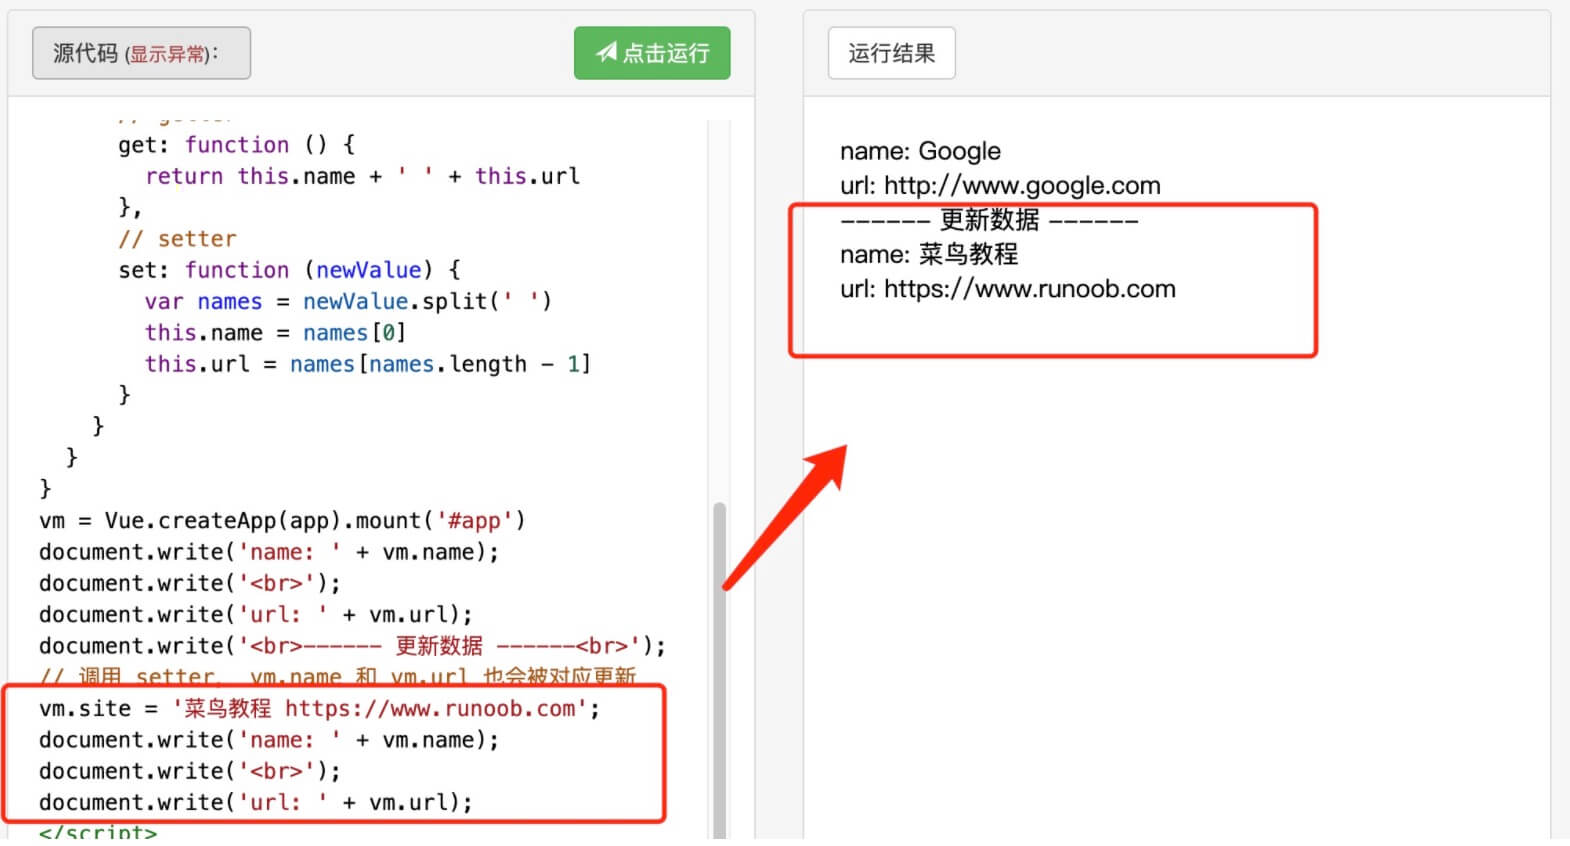1570x846 pixels.
Task: Click the 'var names = newValue.split' line
Action: [347, 301]
